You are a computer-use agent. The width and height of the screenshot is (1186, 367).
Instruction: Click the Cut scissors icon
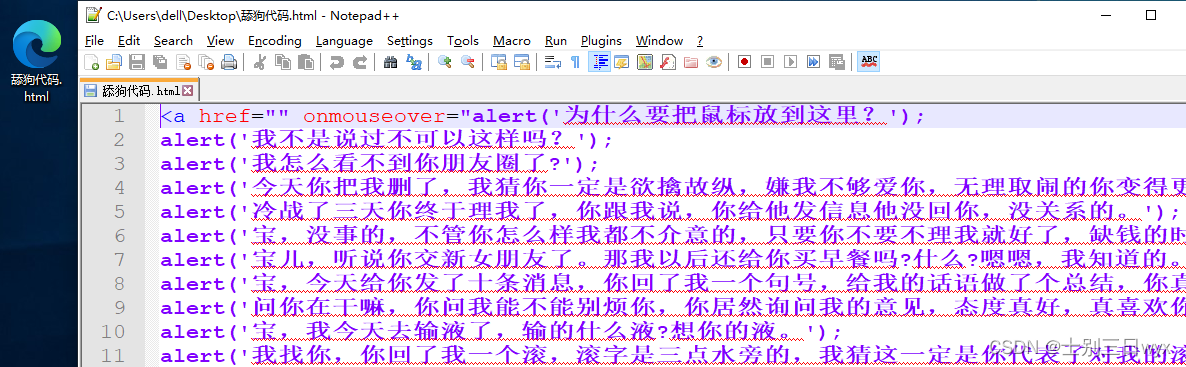point(259,62)
